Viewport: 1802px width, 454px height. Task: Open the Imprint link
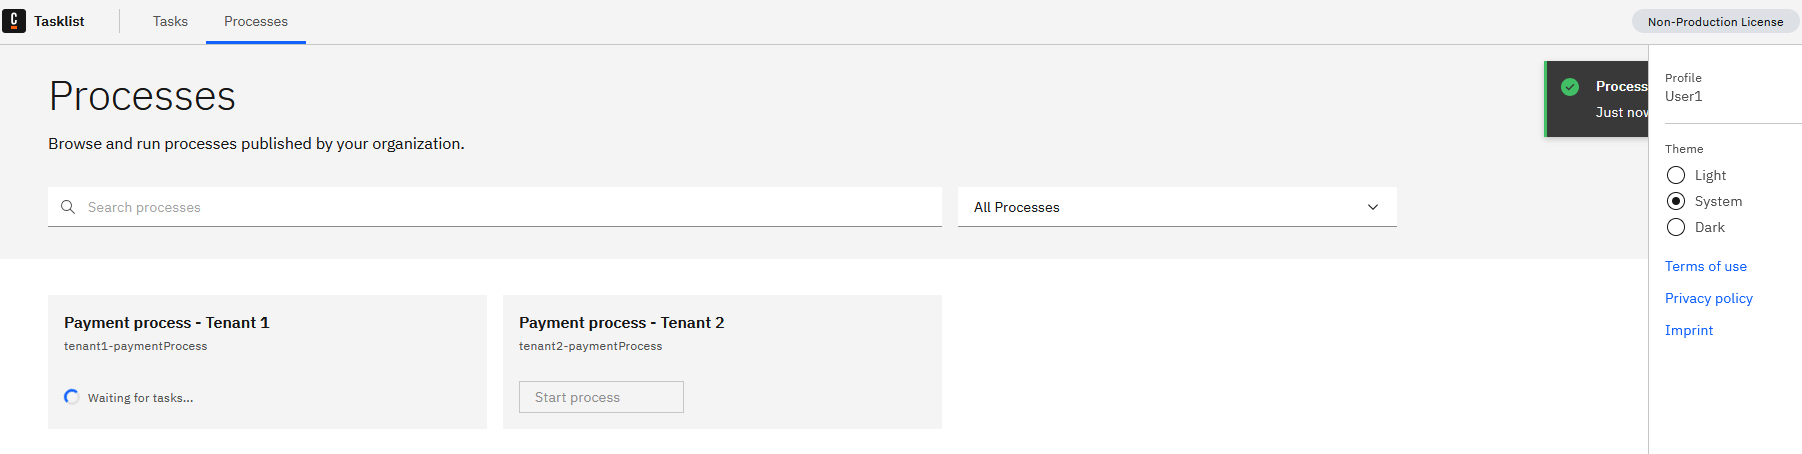(1689, 330)
